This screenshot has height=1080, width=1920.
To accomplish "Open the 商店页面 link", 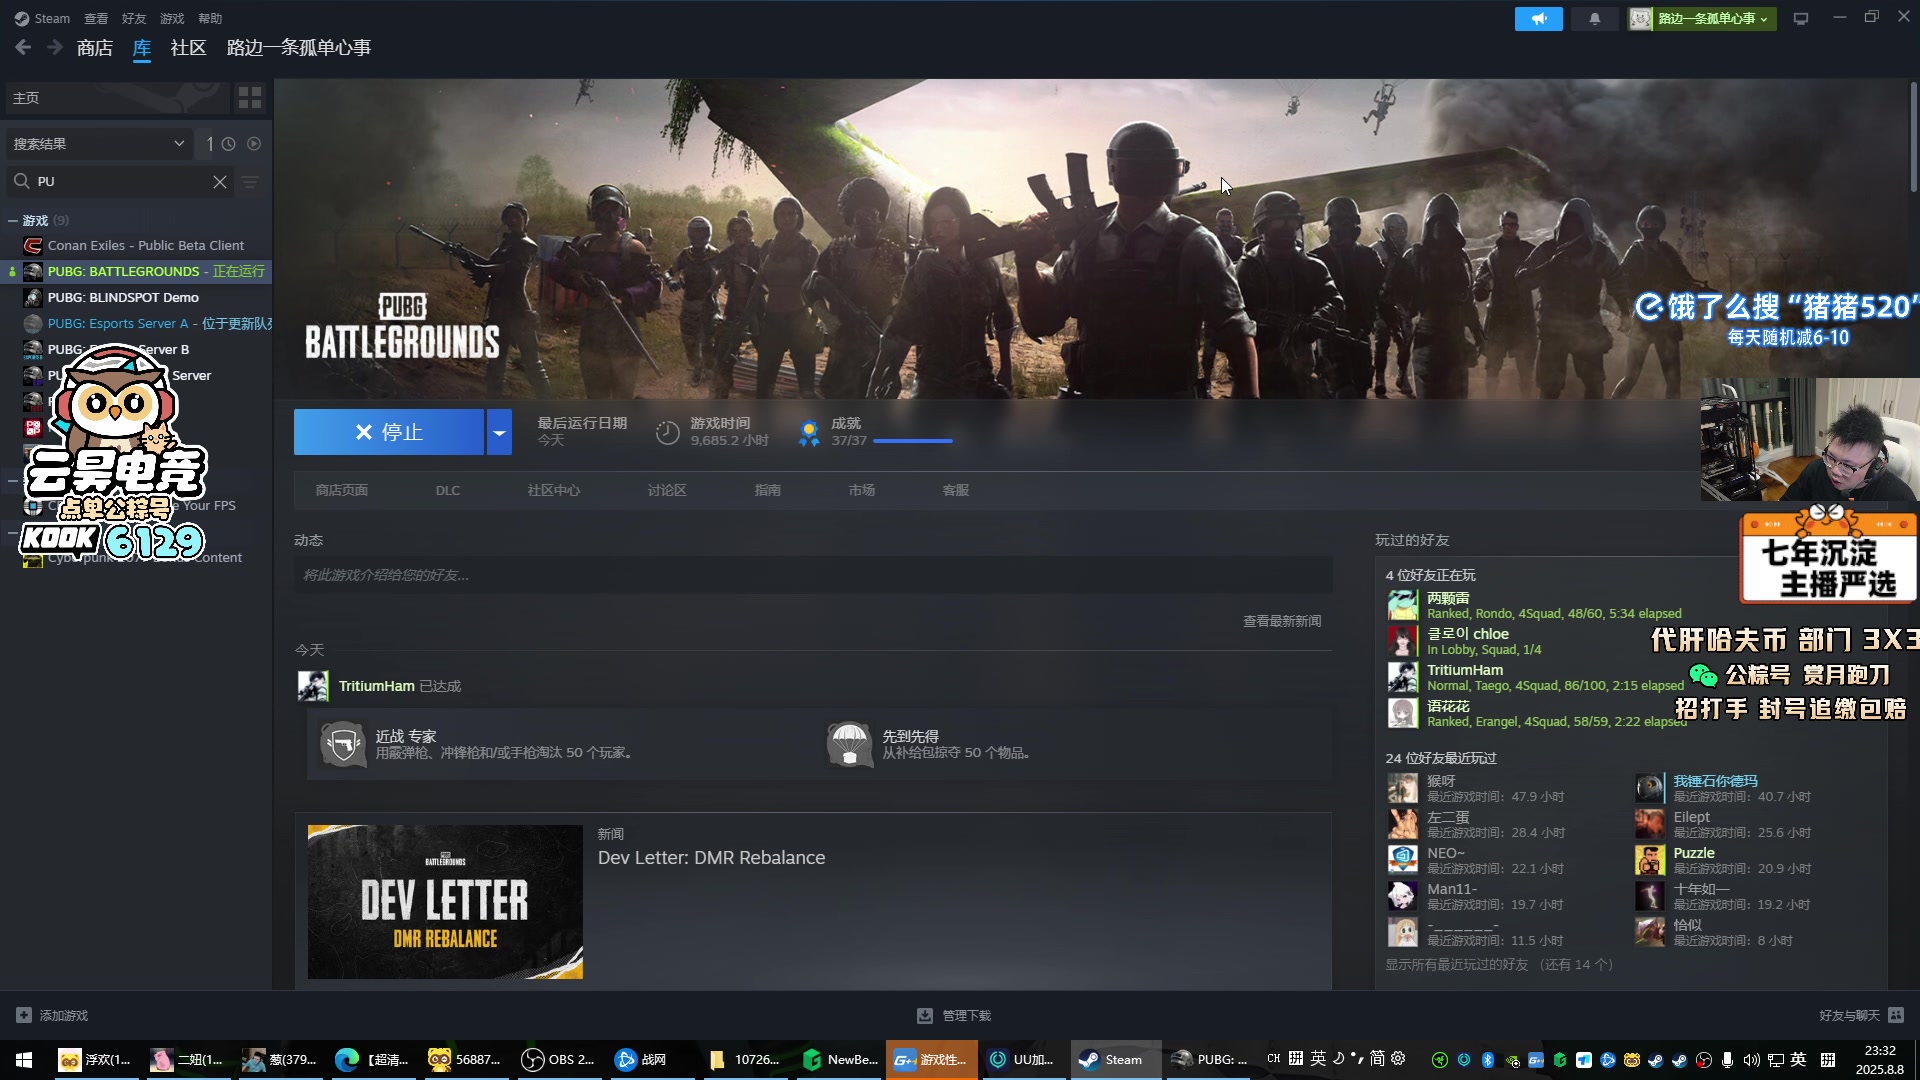I will [x=342, y=490].
